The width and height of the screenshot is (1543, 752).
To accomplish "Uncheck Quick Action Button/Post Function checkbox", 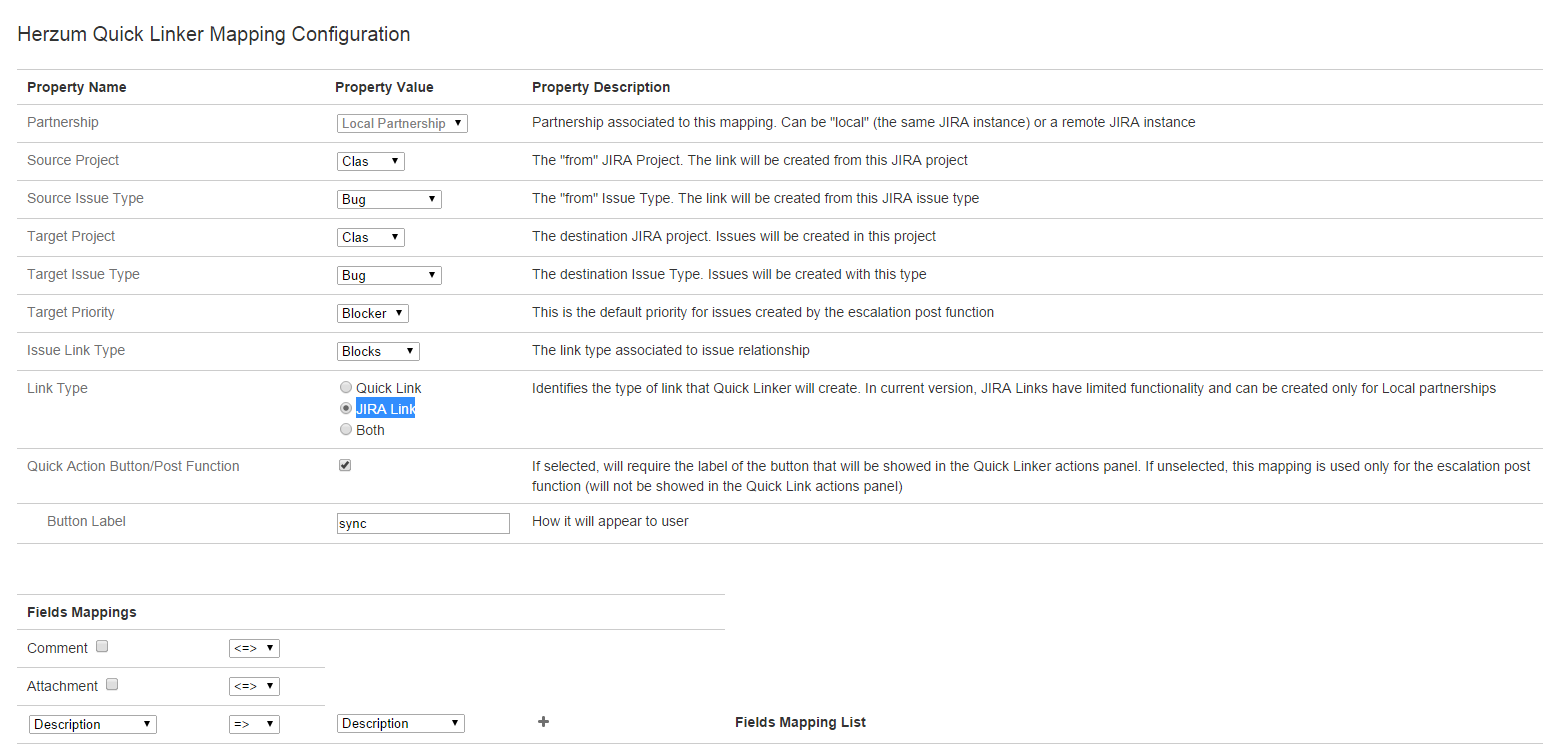I will [345, 466].
